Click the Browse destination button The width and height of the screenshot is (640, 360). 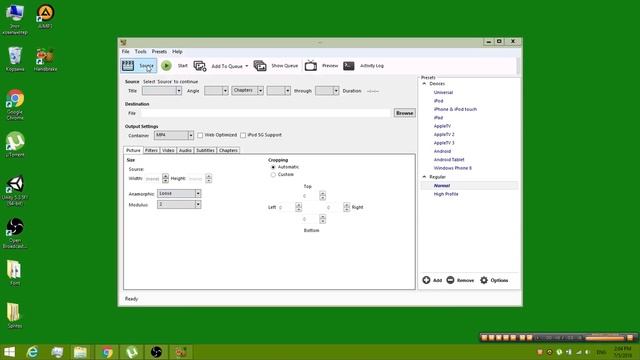(404, 113)
